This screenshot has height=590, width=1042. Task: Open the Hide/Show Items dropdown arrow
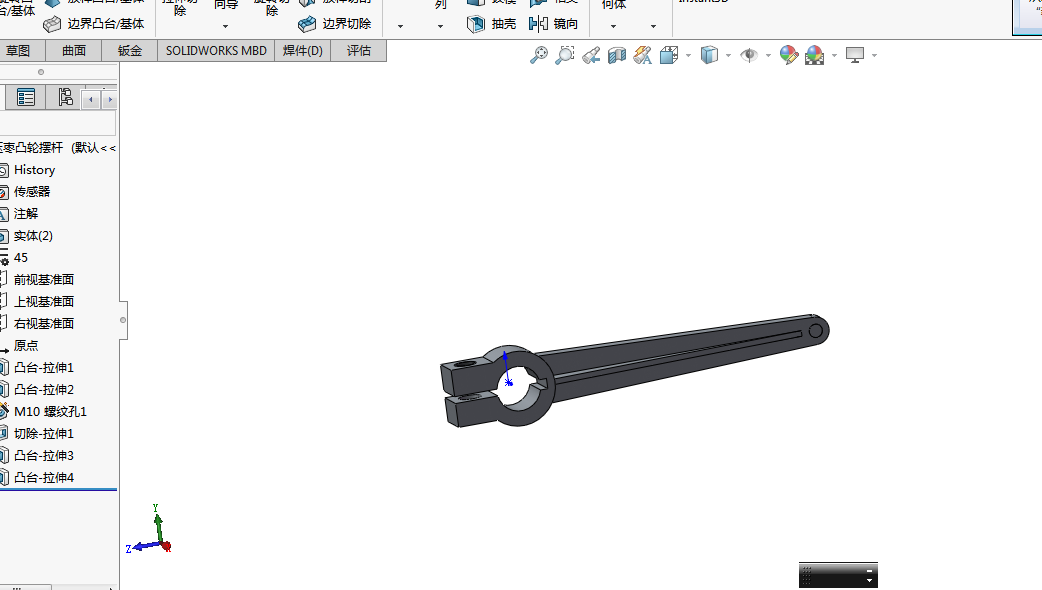click(768, 56)
